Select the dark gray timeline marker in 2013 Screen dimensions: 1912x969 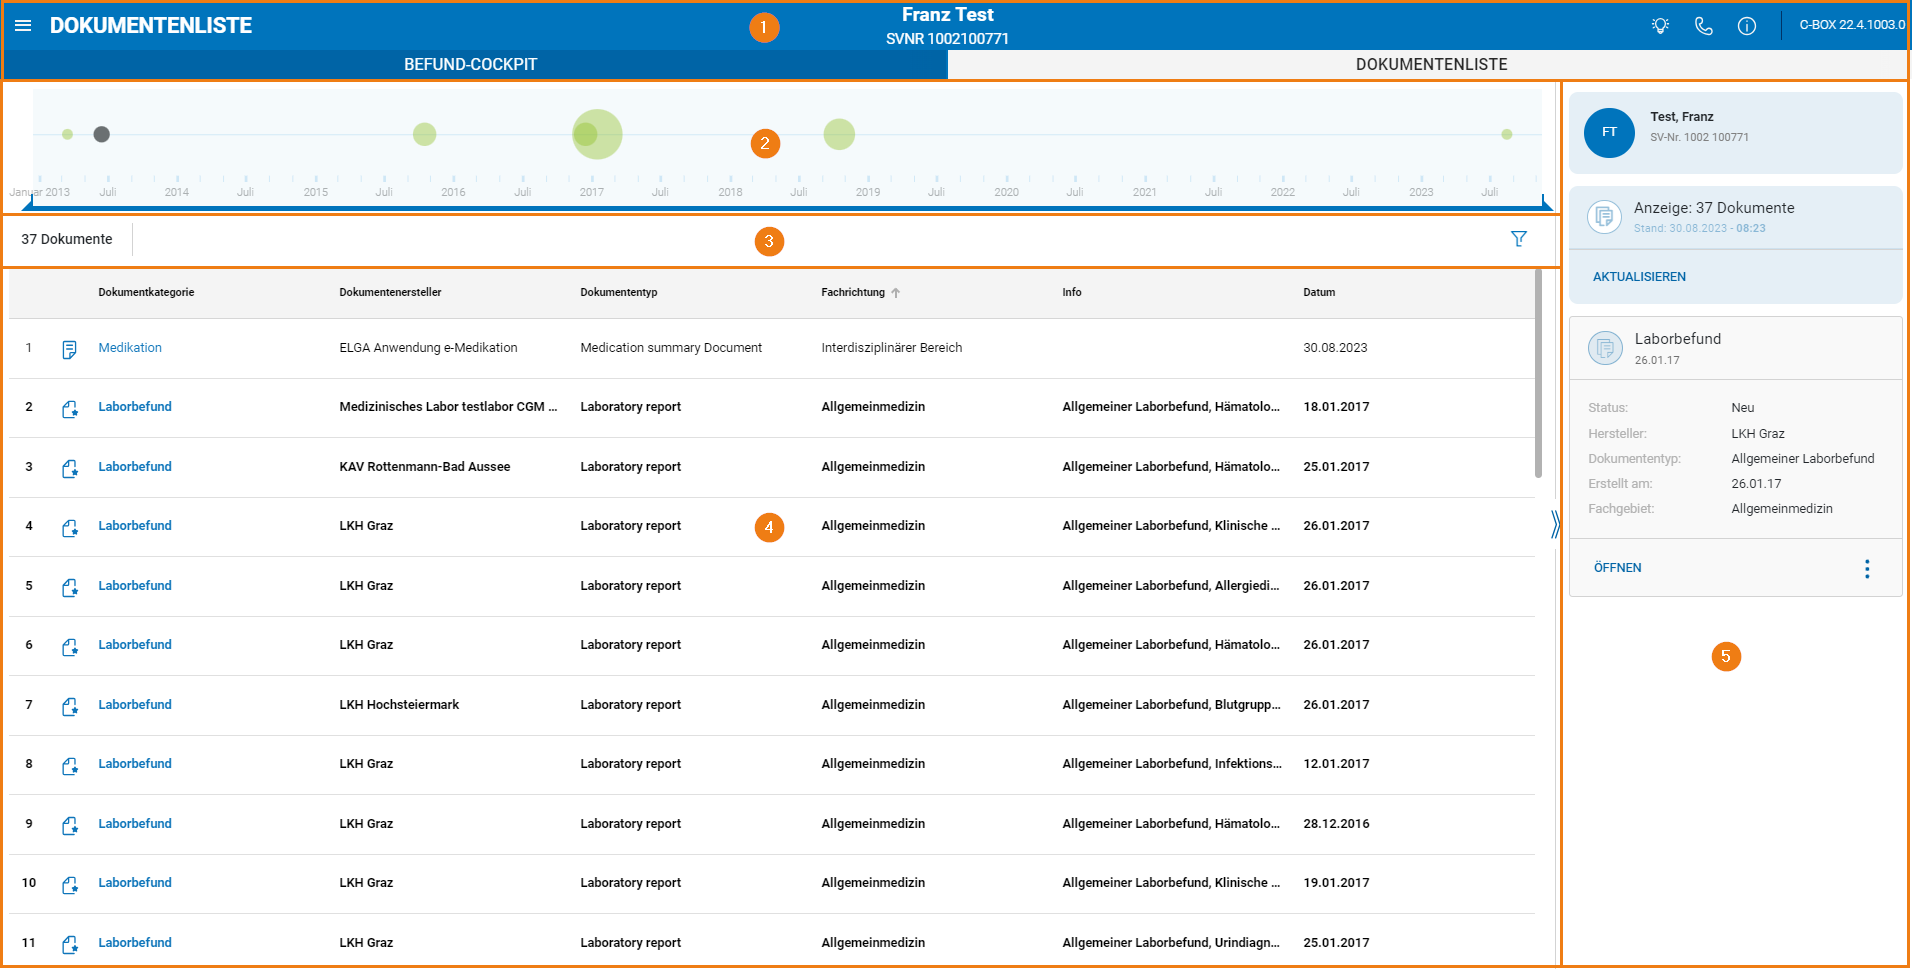(x=101, y=134)
